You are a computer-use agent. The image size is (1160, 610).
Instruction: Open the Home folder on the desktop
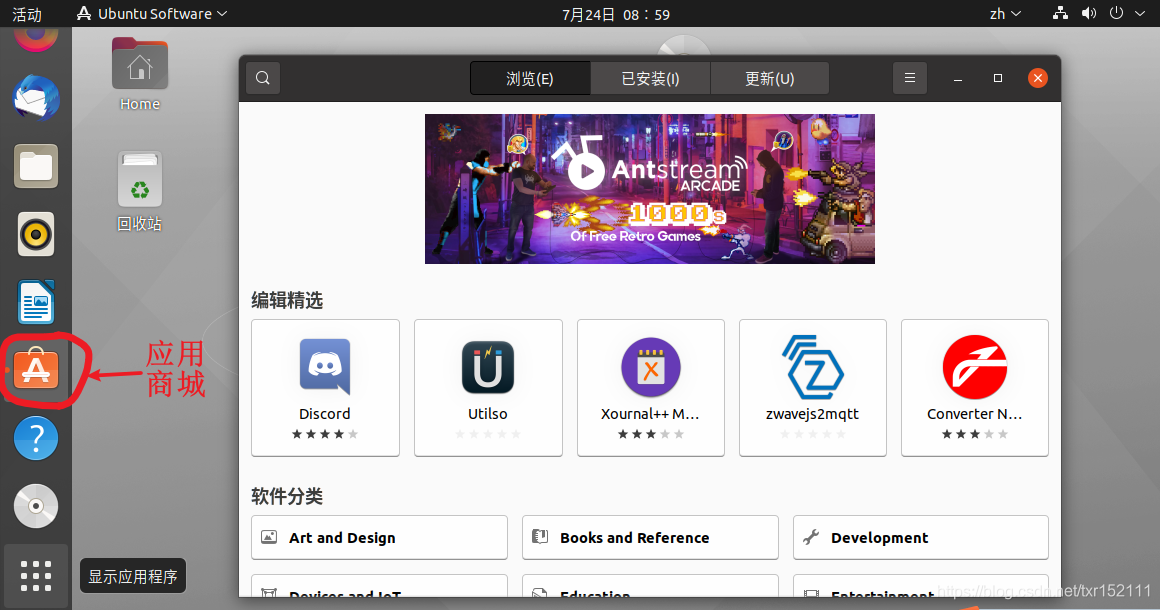(x=140, y=74)
